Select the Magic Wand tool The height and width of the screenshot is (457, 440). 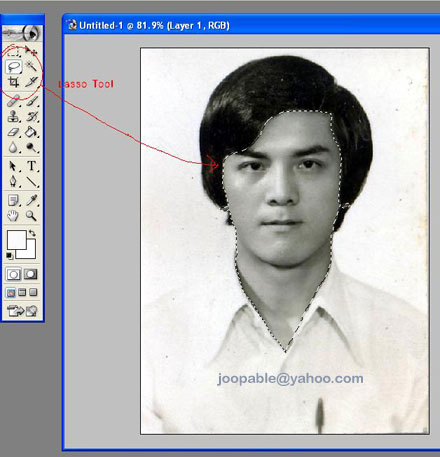[31, 66]
